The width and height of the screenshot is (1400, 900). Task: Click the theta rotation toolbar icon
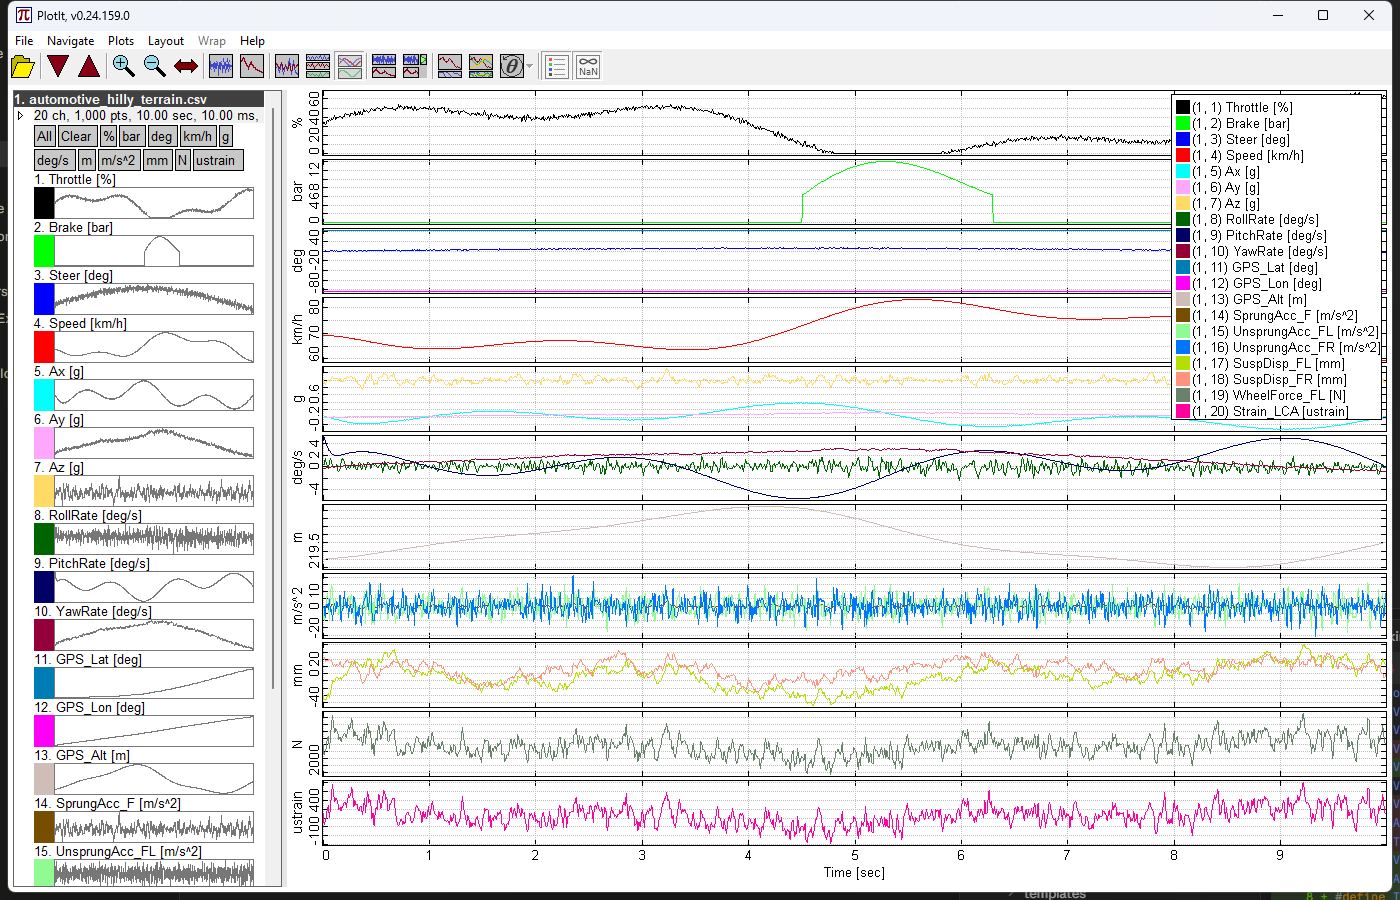[512, 67]
